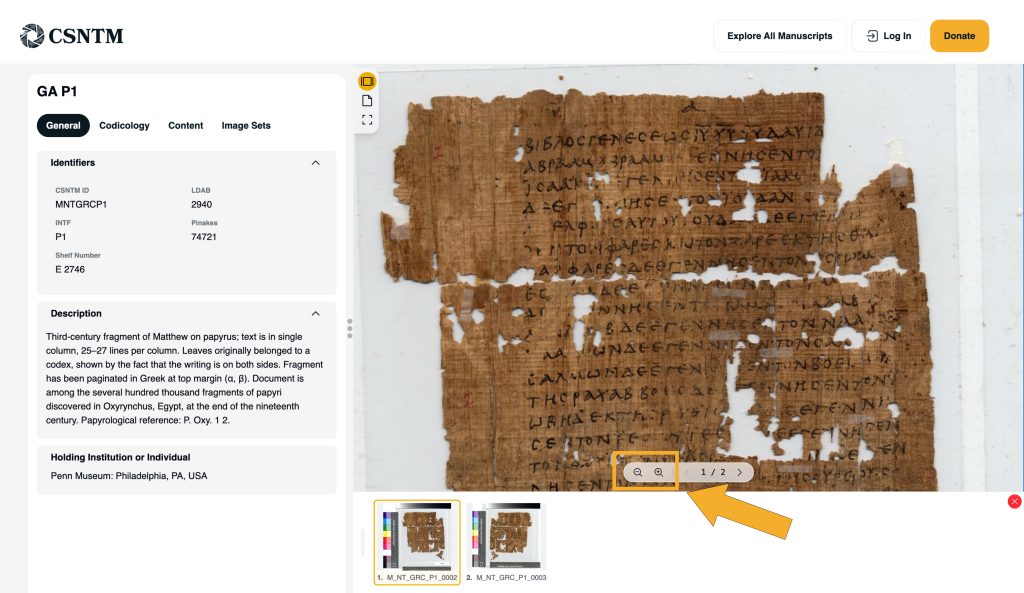Switch to gallery strip view icon
Image resolution: width=1024 pixels, height=593 pixels.
click(x=367, y=81)
